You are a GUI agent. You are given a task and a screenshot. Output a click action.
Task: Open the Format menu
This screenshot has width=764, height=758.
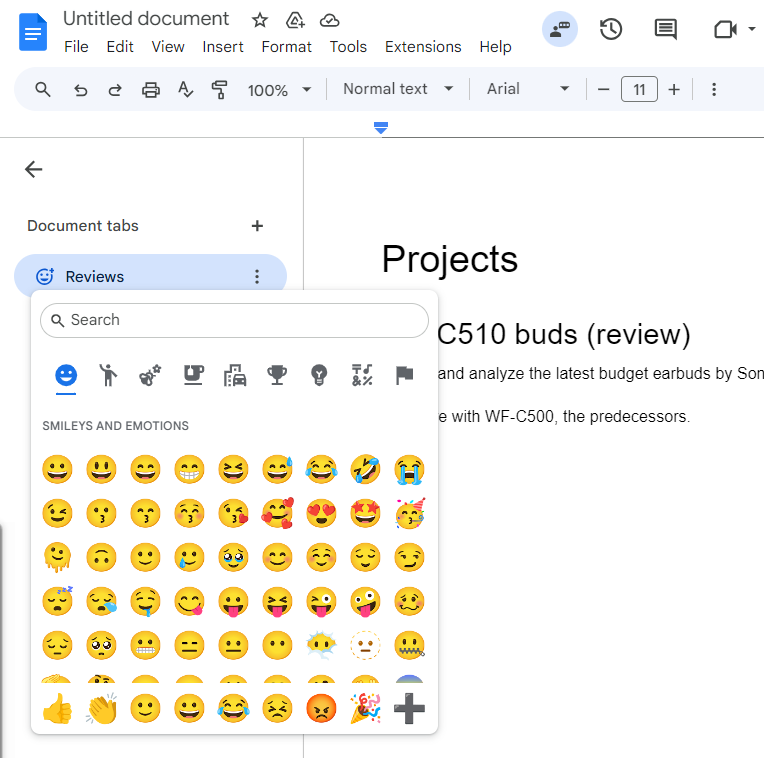coord(286,47)
